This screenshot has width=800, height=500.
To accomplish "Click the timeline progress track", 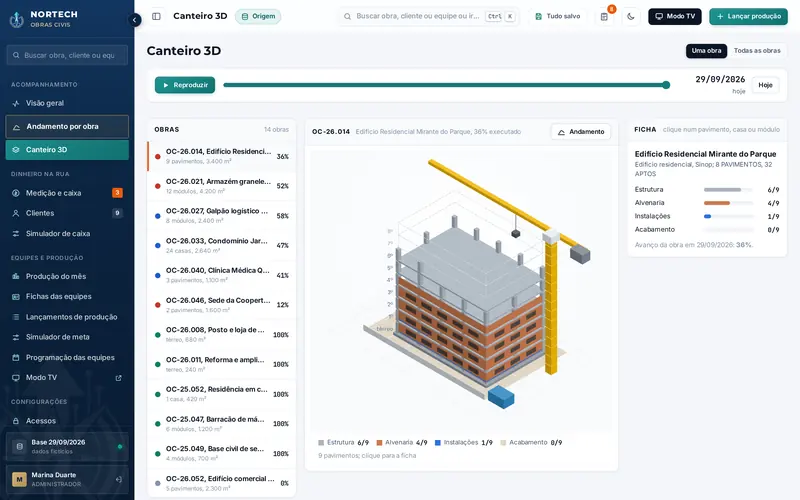I will 444,85.
